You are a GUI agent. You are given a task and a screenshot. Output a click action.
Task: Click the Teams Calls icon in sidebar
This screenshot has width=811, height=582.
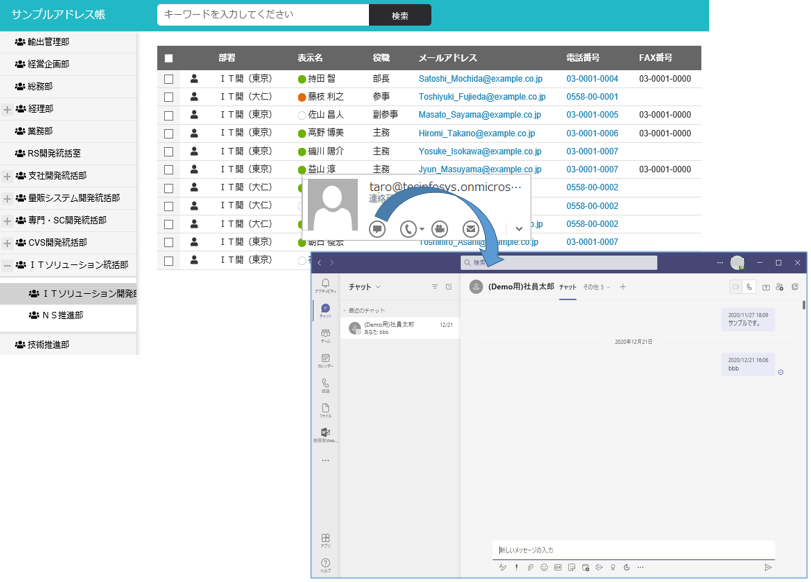(325, 385)
